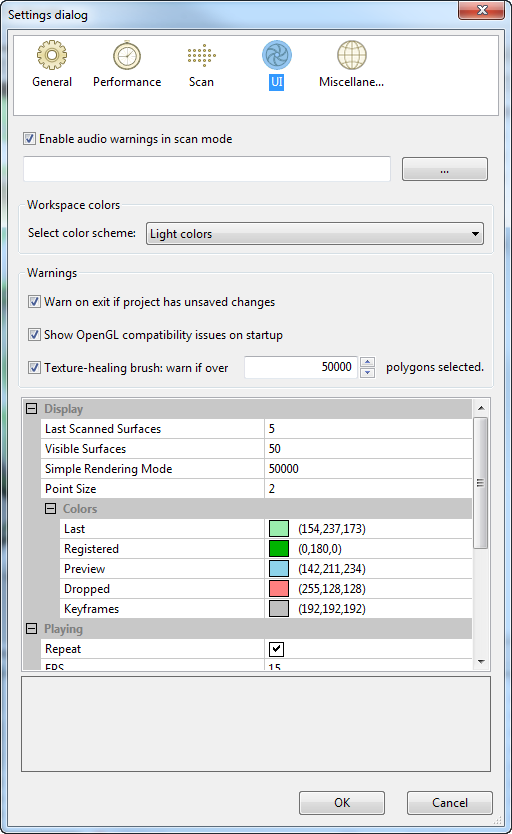
Task: Click the OK button
Action: tap(342, 803)
